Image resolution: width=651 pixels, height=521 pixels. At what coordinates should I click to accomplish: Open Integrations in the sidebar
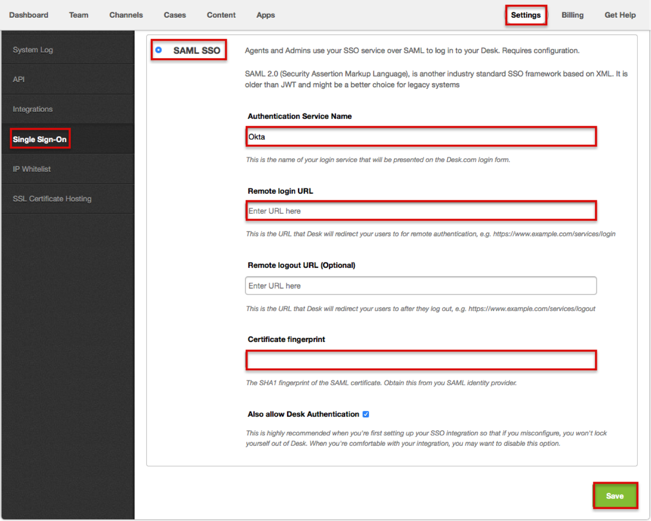coord(33,109)
